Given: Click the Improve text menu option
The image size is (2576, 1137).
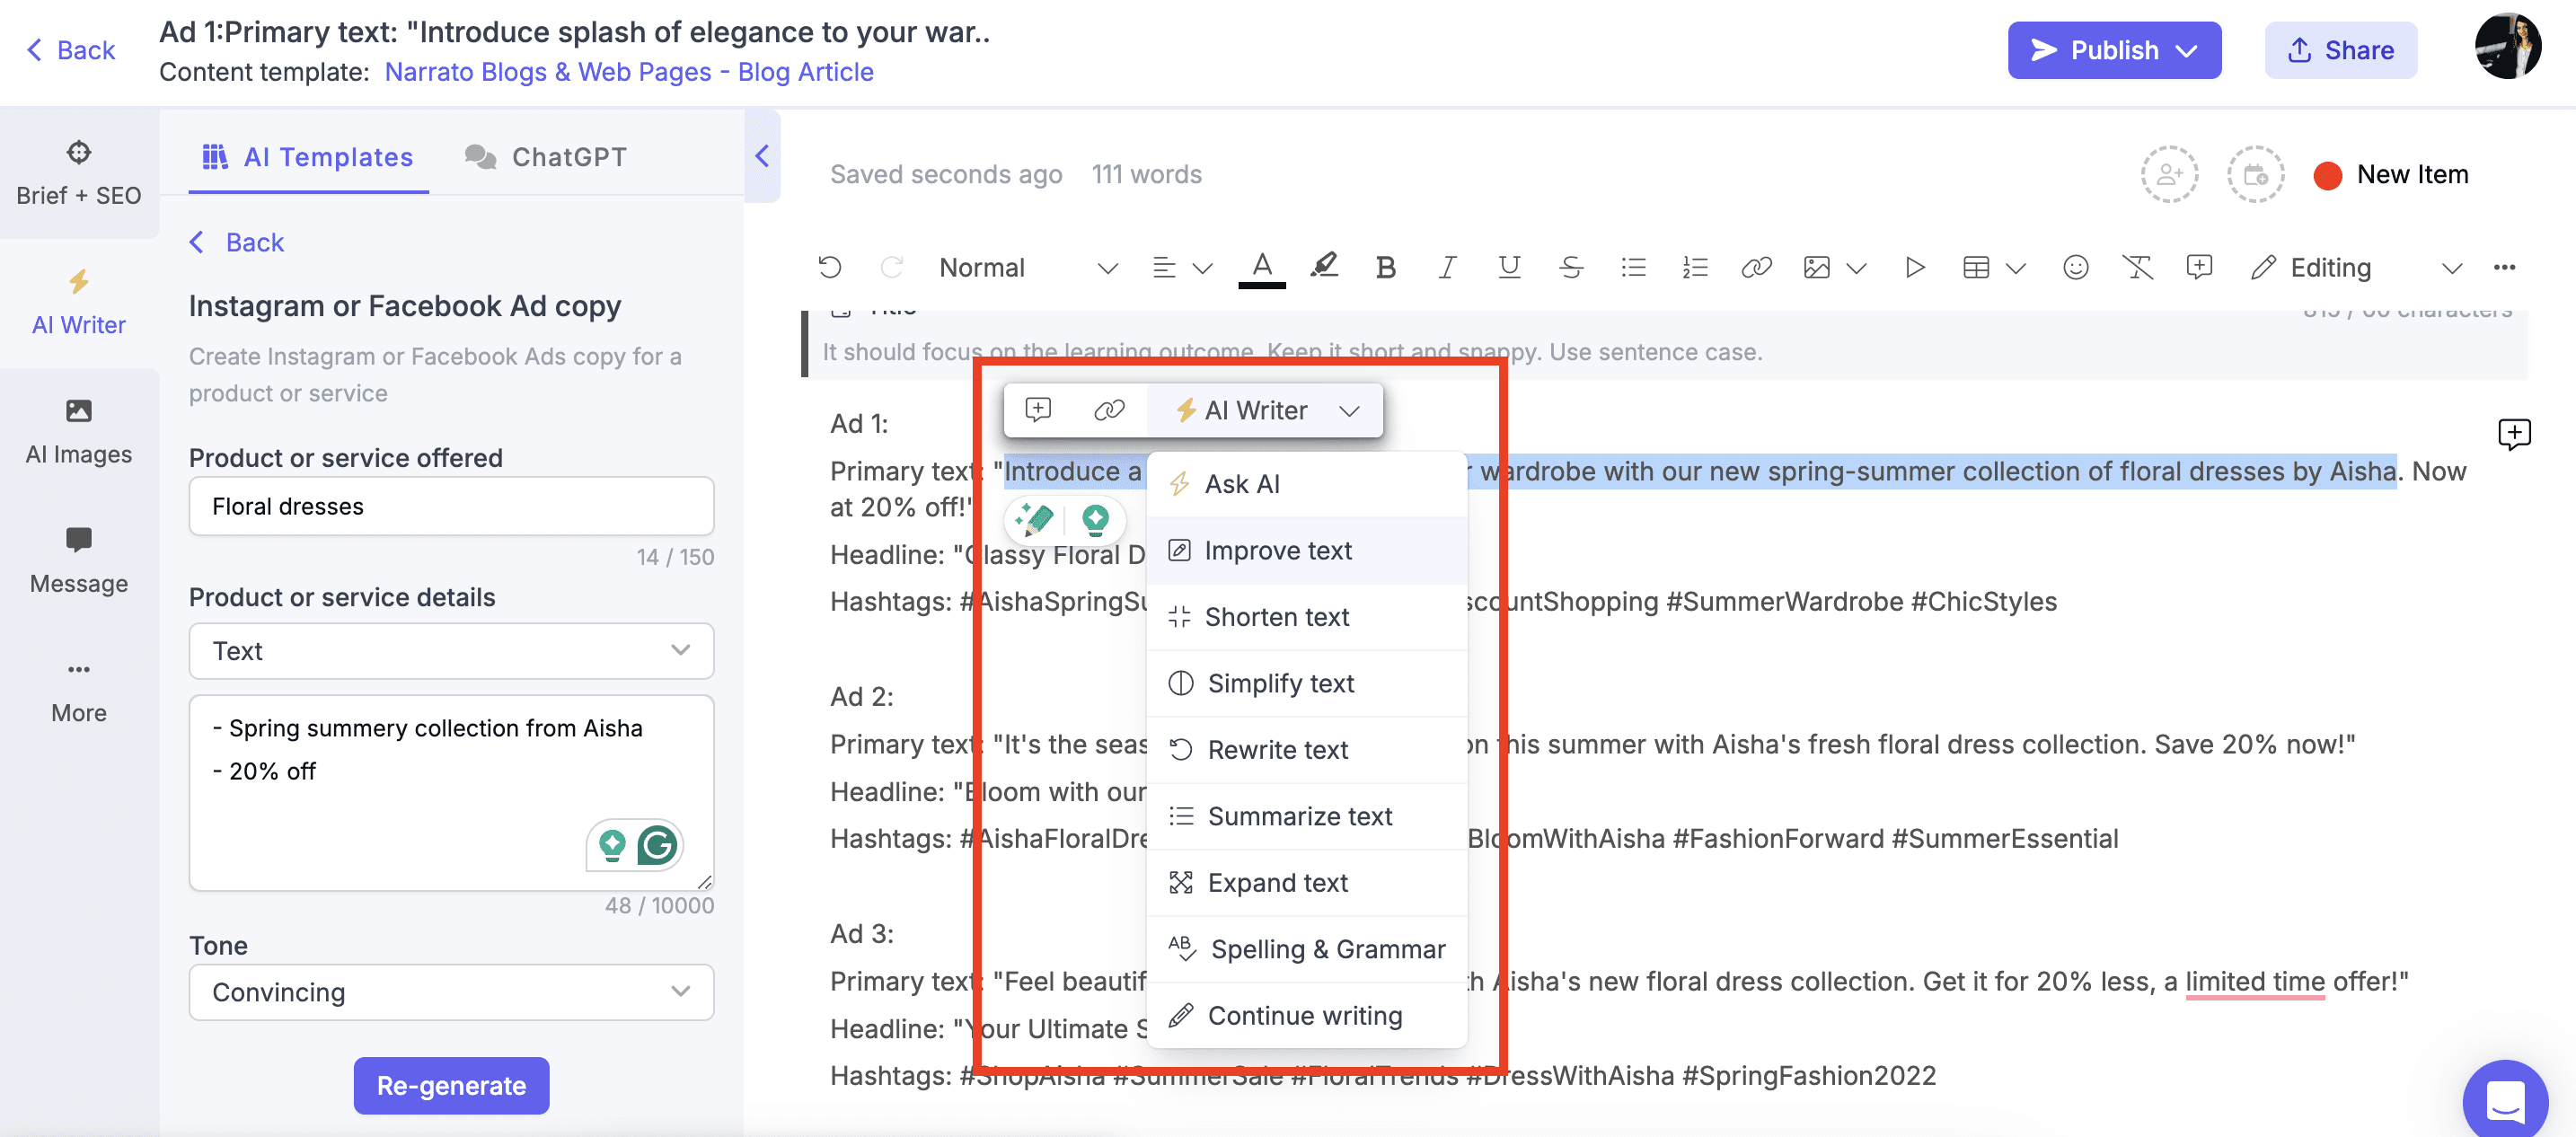Looking at the screenshot, I should [x=1280, y=549].
